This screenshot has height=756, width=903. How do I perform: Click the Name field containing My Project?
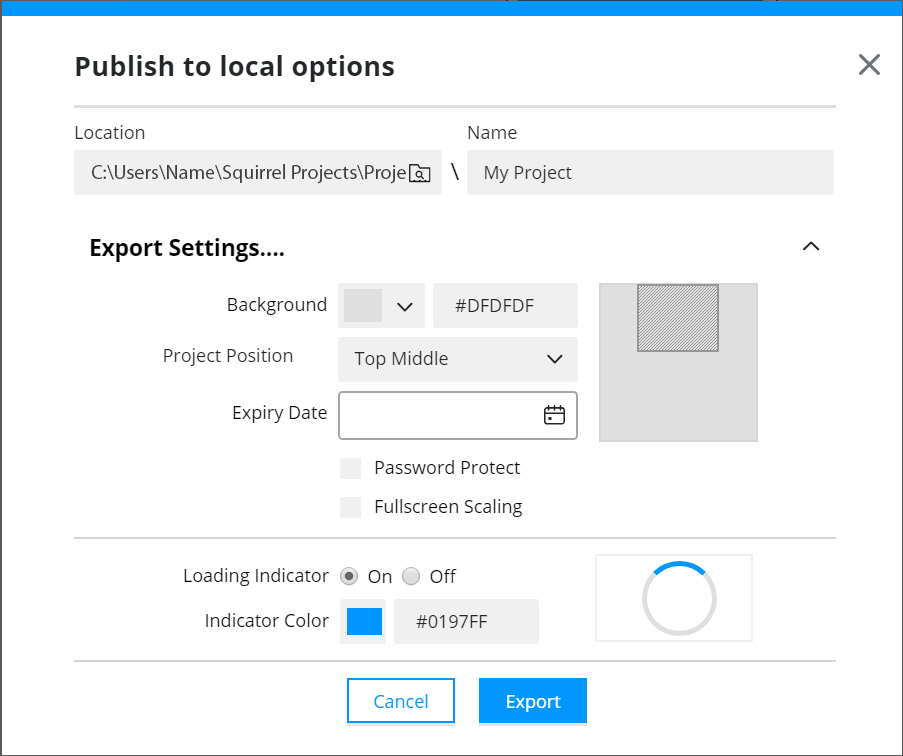pos(650,172)
